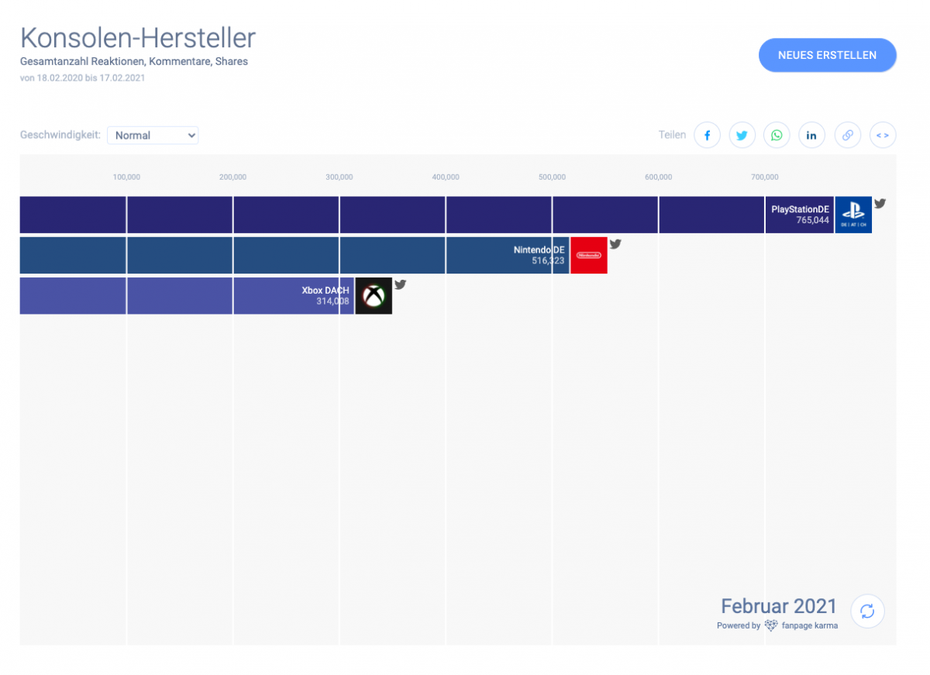Viewport: 930px width, 675px height.
Task: Open the Geschwindigkeit Normal dropdown
Action: click(x=152, y=135)
